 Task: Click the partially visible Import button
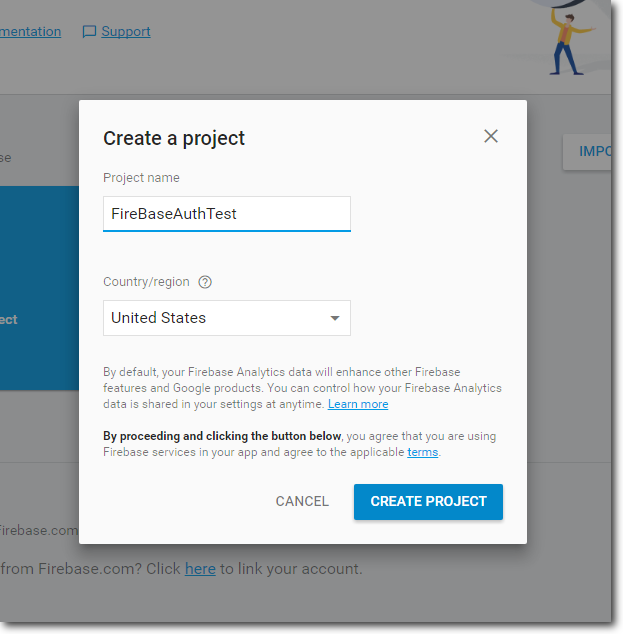pos(593,152)
